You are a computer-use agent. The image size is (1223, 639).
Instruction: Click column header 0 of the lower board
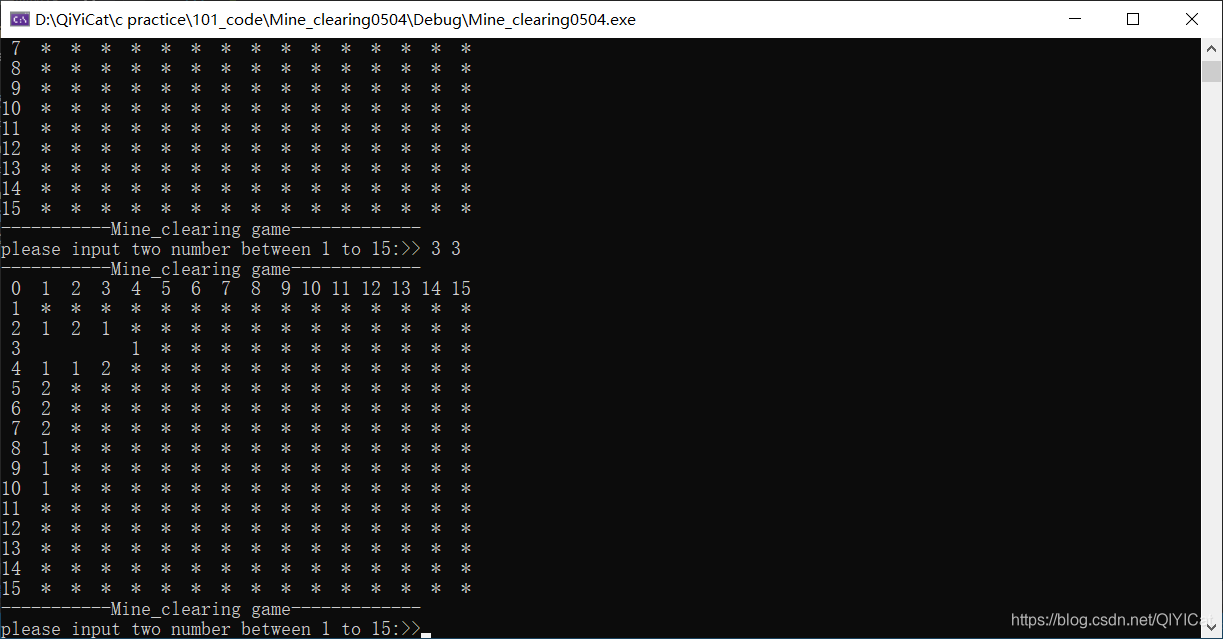(16, 289)
